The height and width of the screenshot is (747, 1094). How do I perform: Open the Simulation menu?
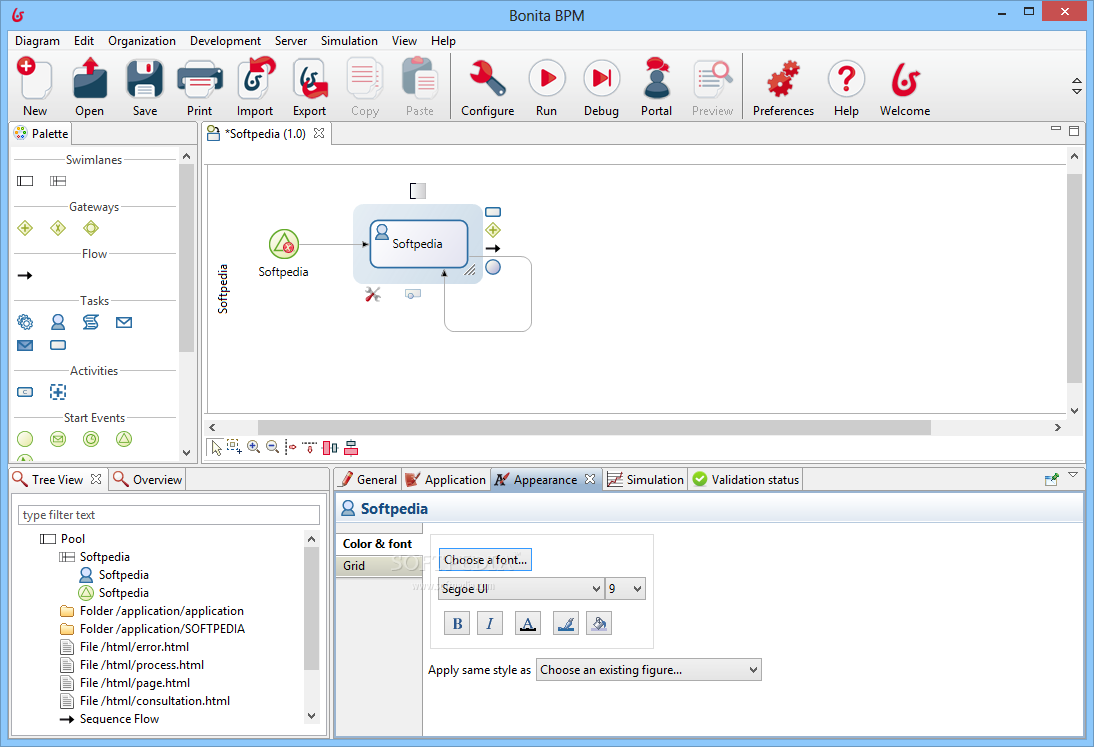pos(349,40)
